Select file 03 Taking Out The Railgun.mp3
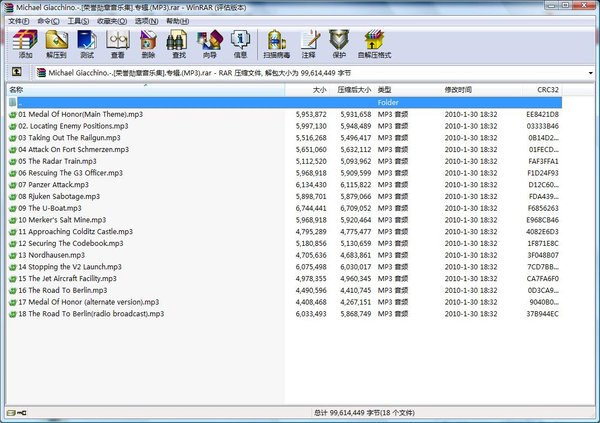 [69, 138]
